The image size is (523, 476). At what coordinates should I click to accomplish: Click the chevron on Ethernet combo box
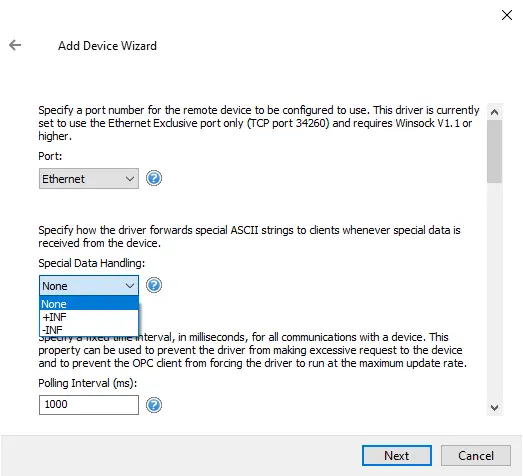(x=130, y=179)
